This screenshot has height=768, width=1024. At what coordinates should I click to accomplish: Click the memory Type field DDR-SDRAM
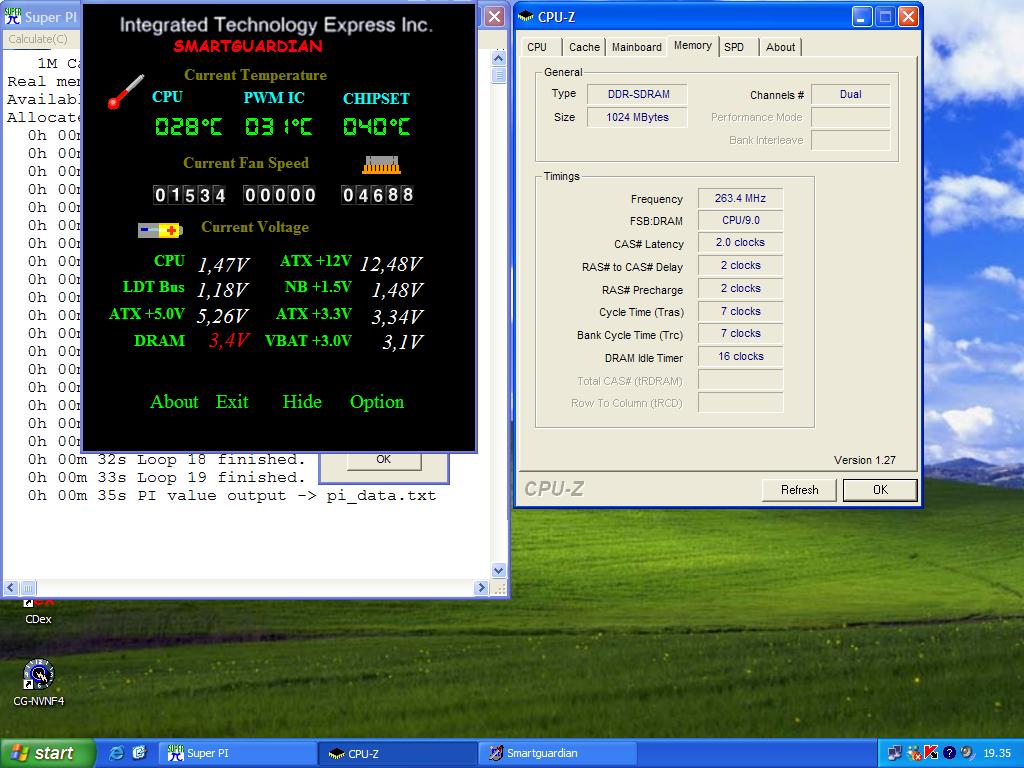coord(637,94)
